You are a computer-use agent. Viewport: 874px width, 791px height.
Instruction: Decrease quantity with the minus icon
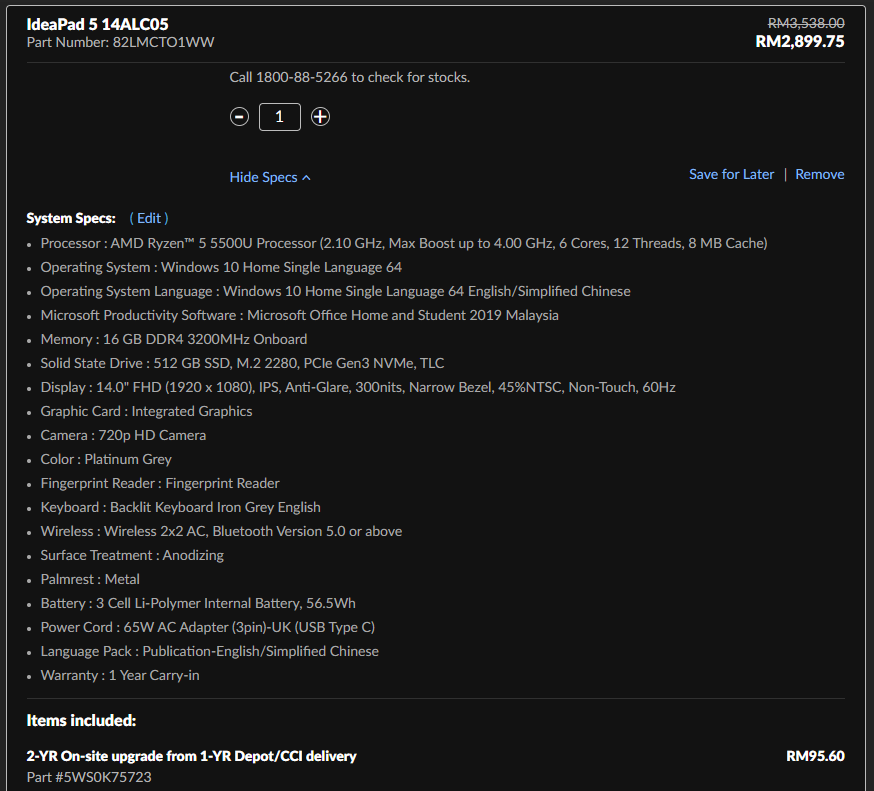click(239, 117)
